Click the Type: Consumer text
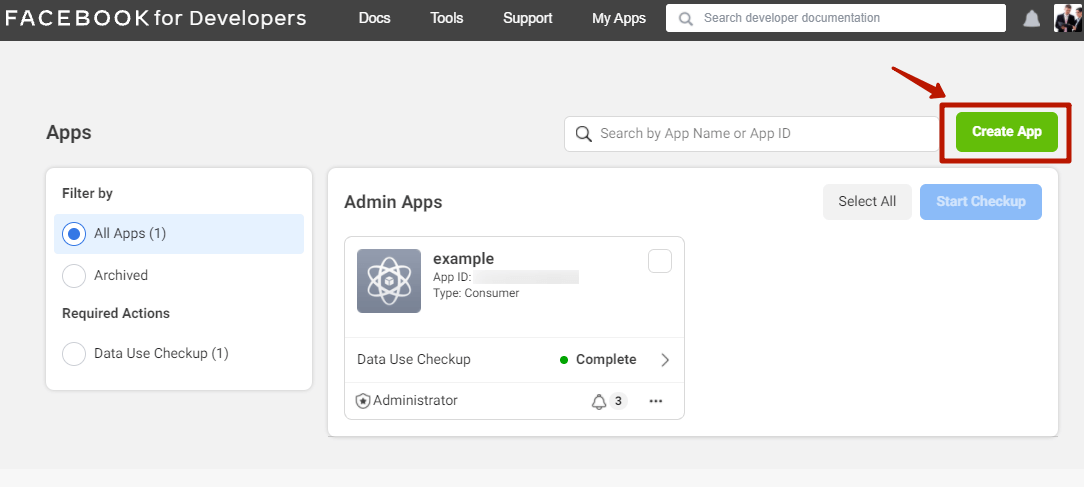Image resolution: width=1084 pixels, height=487 pixels. (476, 293)
